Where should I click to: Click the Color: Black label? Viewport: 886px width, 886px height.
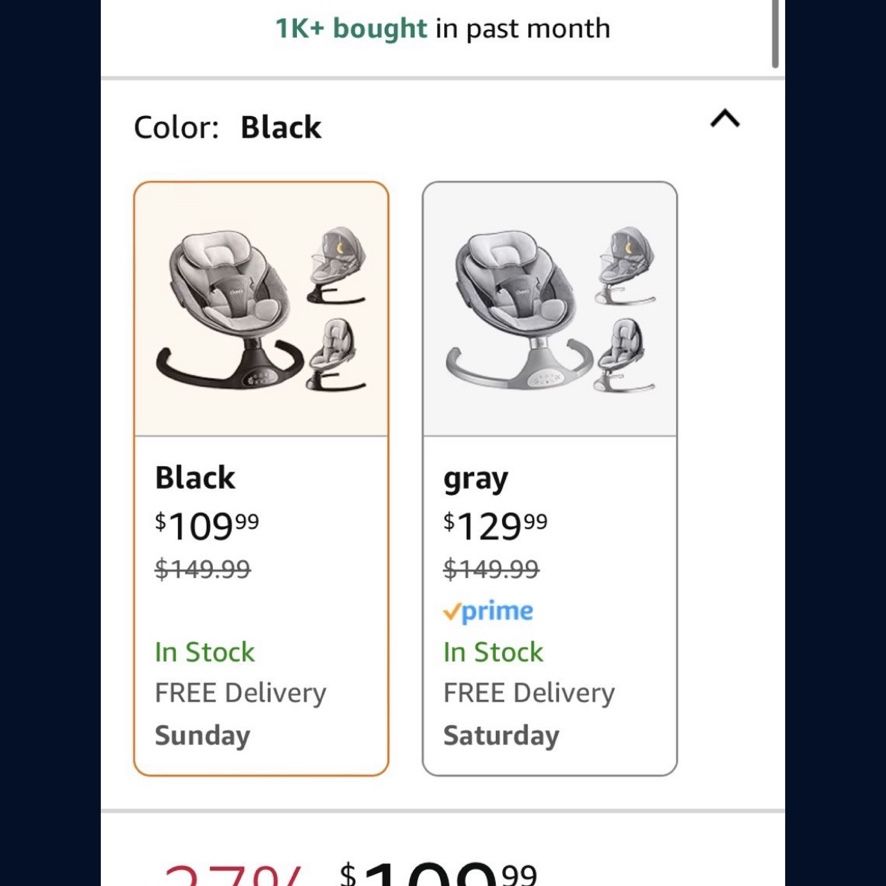[227, 127]
